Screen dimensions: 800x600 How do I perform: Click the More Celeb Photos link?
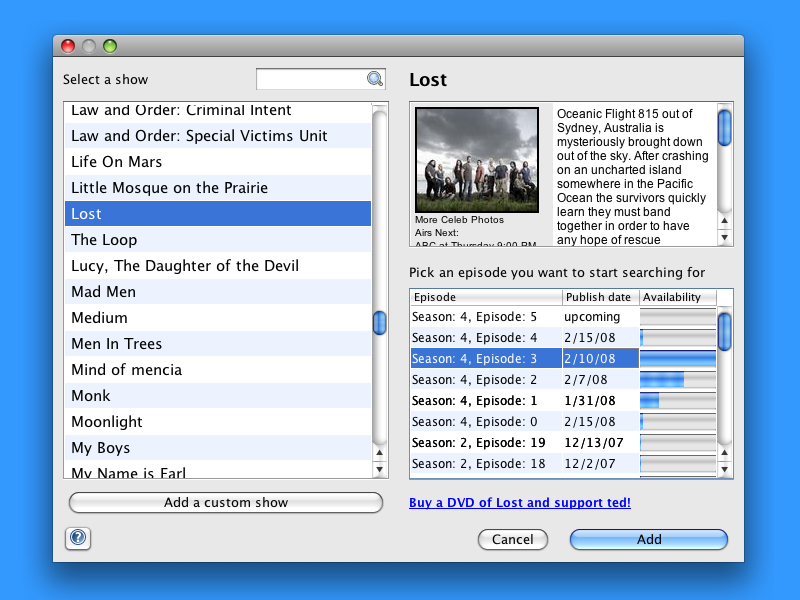point(459,219)
